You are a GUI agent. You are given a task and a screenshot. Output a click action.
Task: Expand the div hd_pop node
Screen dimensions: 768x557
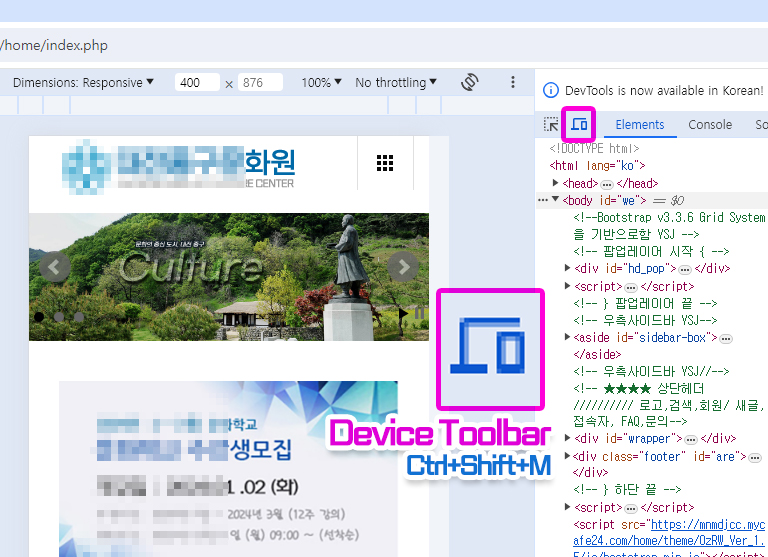click(x=569, y=268)
